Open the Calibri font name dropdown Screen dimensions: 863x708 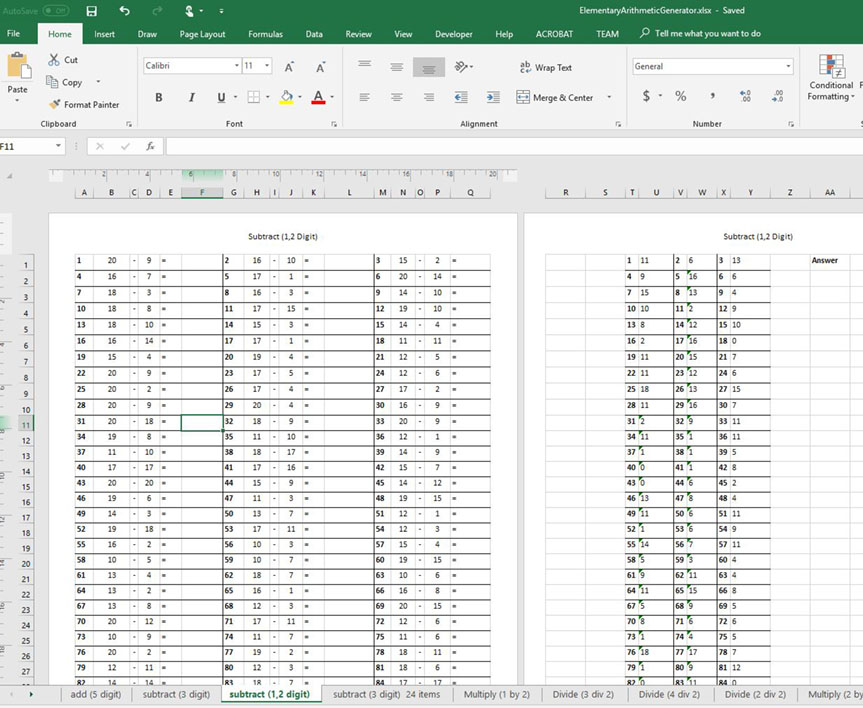pos(237,66)
